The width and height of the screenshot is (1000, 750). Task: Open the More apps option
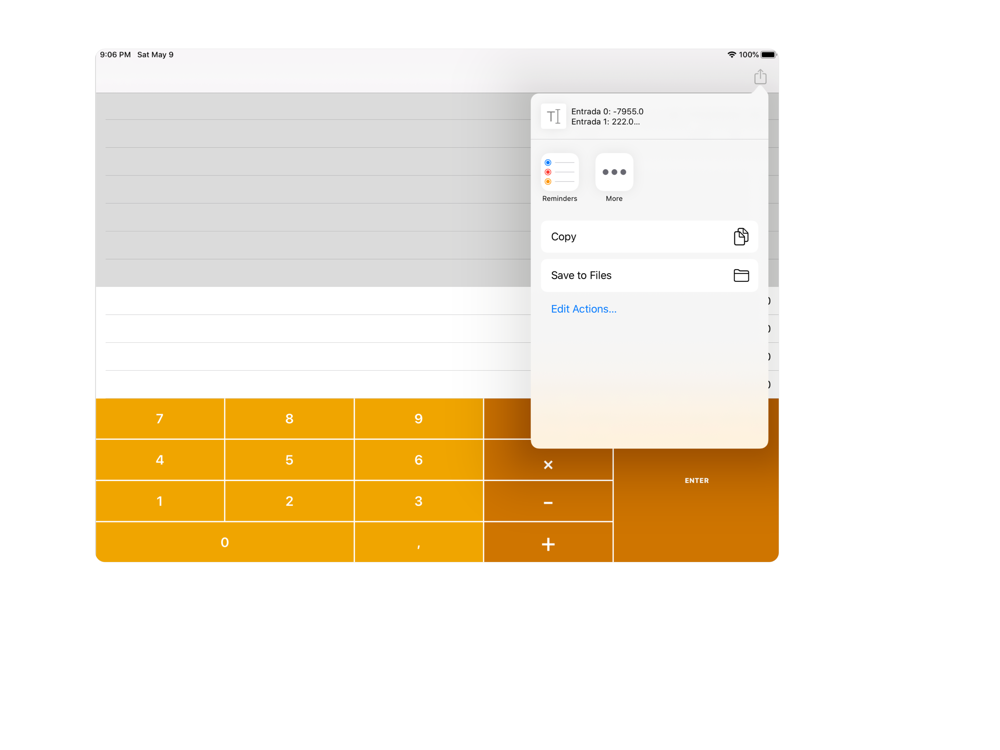tap(614, 178)
